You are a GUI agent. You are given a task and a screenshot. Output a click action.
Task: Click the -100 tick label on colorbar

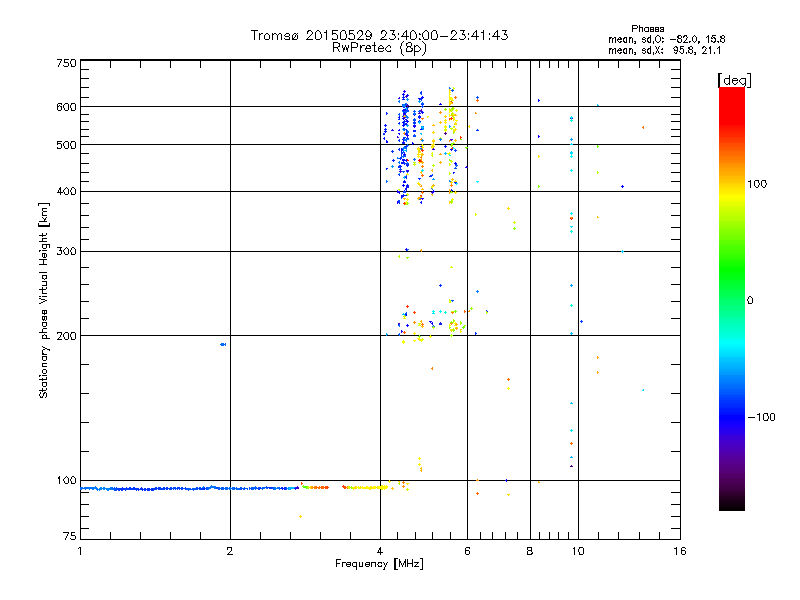coord(764,417)
